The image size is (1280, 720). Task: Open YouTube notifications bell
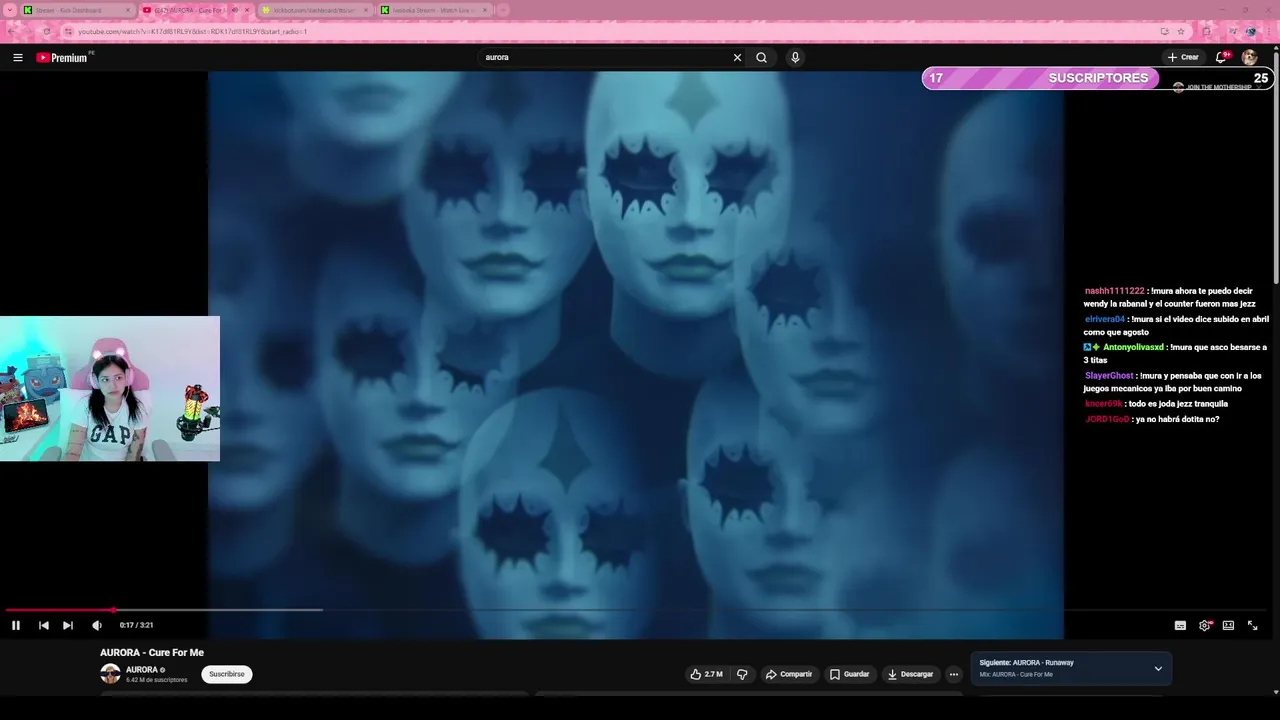point(1221,57)
